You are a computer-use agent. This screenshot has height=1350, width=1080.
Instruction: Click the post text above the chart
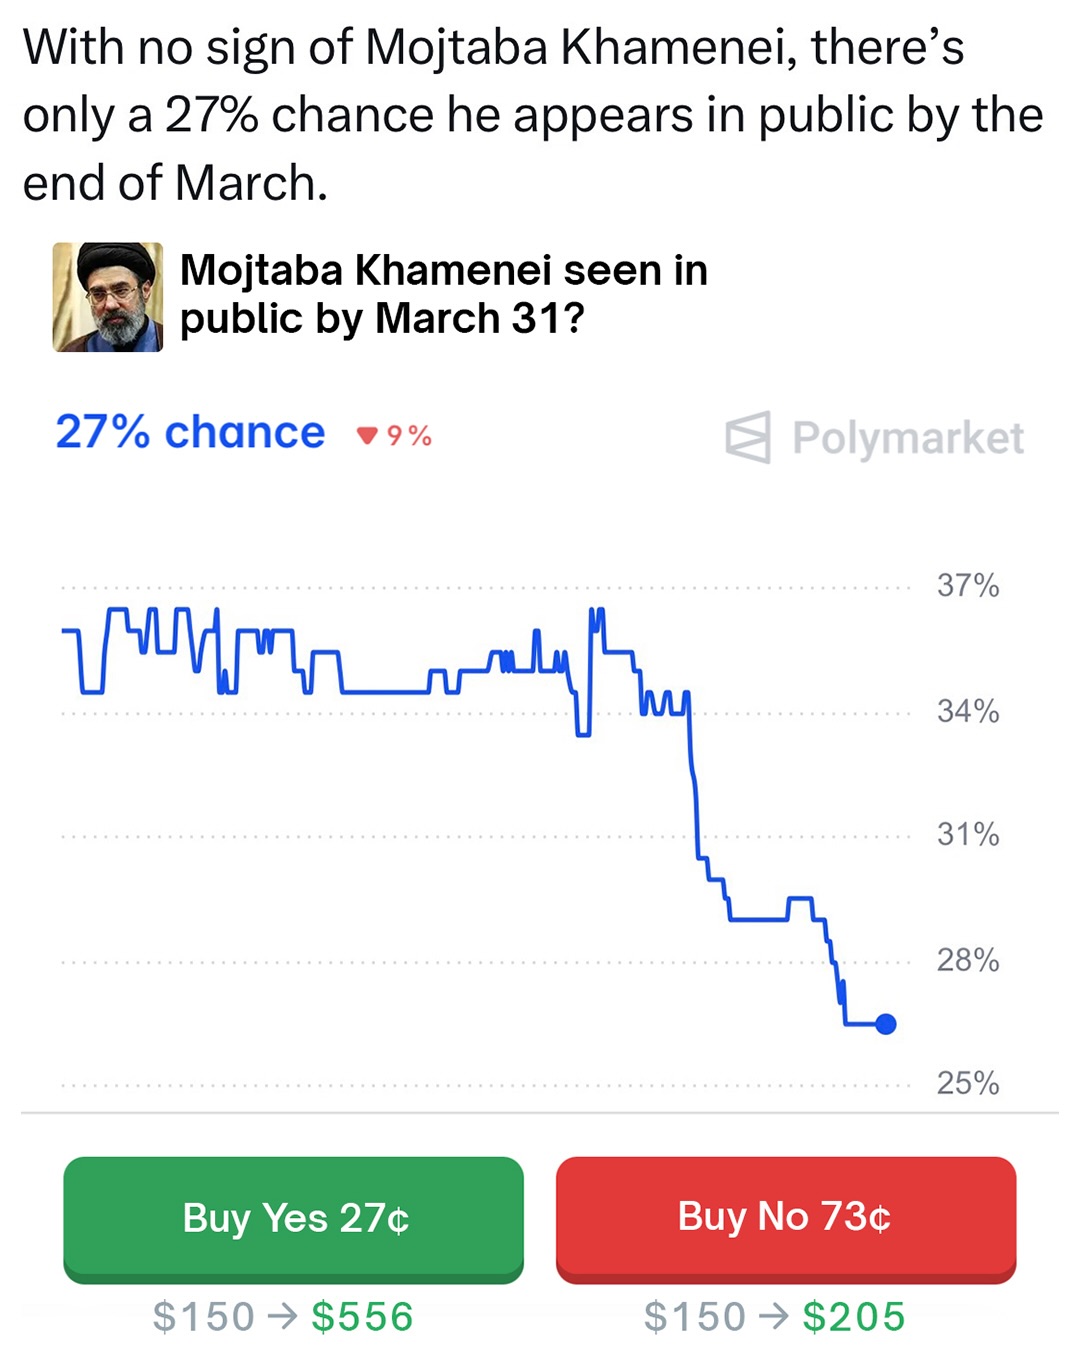tap(532, 115)
